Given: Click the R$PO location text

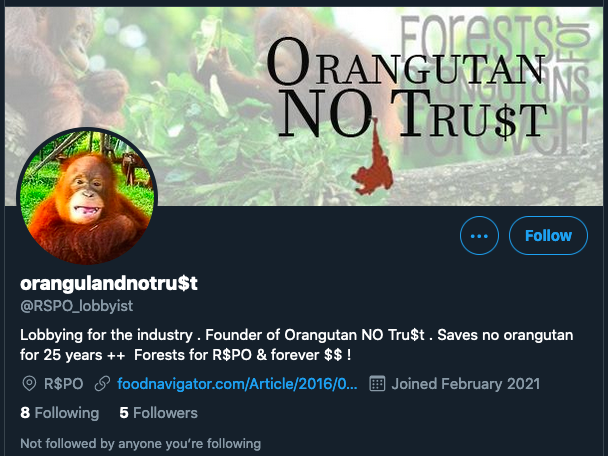Looking at the screenshot, I should [64, 384].
